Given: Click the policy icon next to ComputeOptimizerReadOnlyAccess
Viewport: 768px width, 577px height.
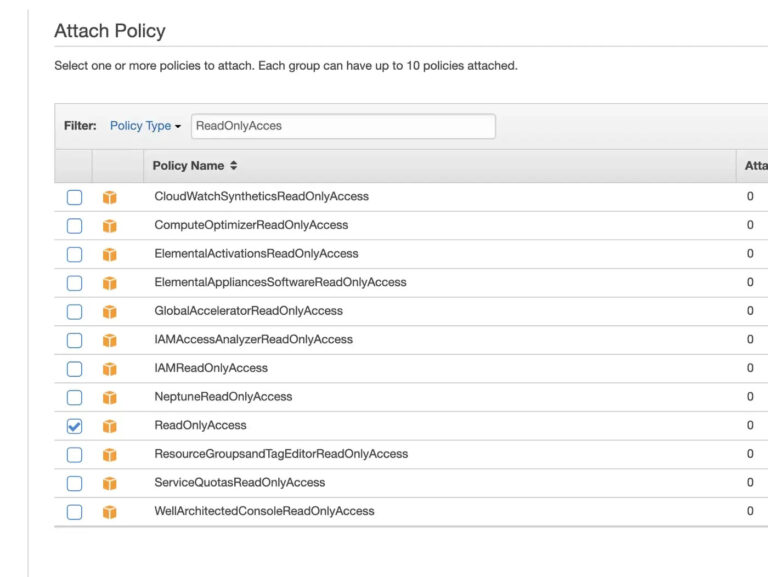Looking at the screenshot, I should click(x=110, y=226).
